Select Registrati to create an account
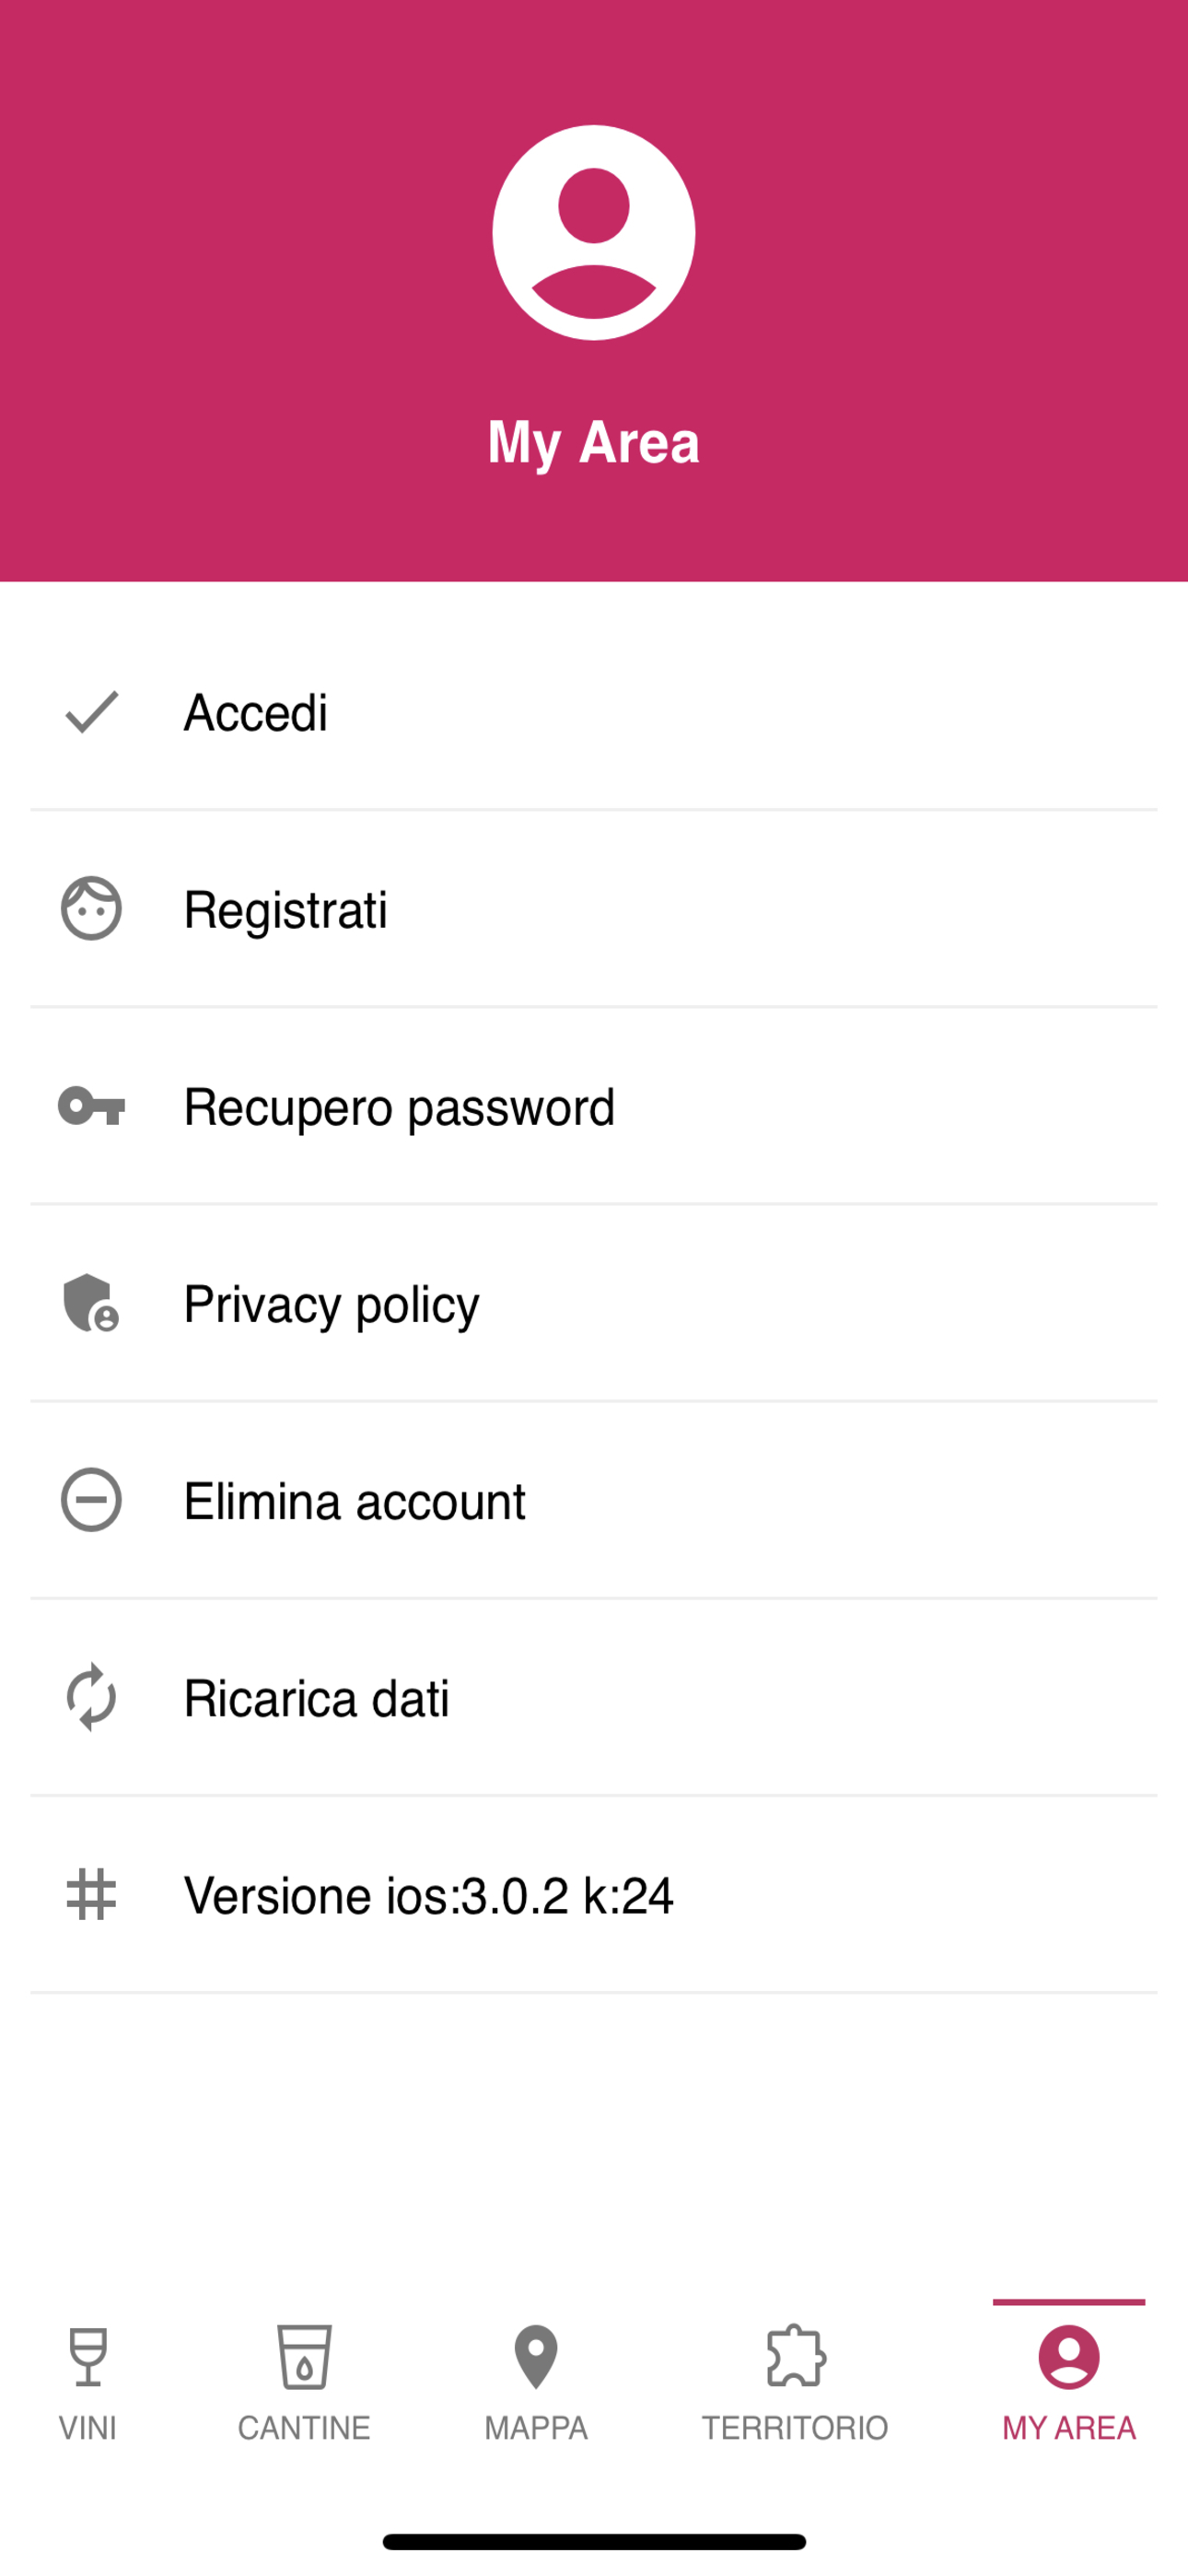This screenshot has height=2576, width=1188. pyautogui.click(x=594, y=908)
